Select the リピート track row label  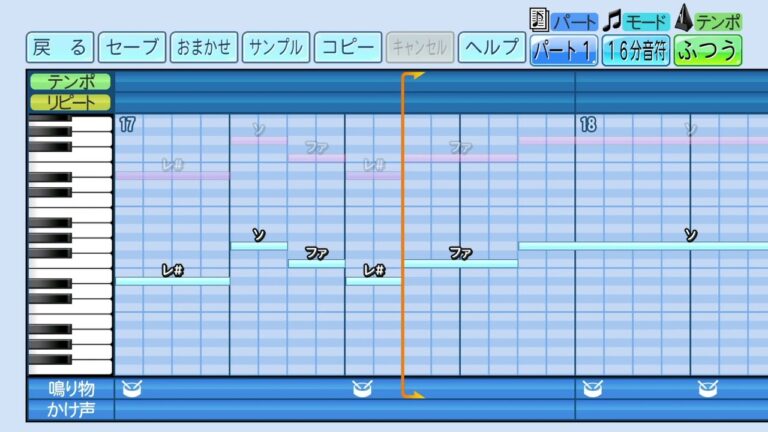[70, 102]
